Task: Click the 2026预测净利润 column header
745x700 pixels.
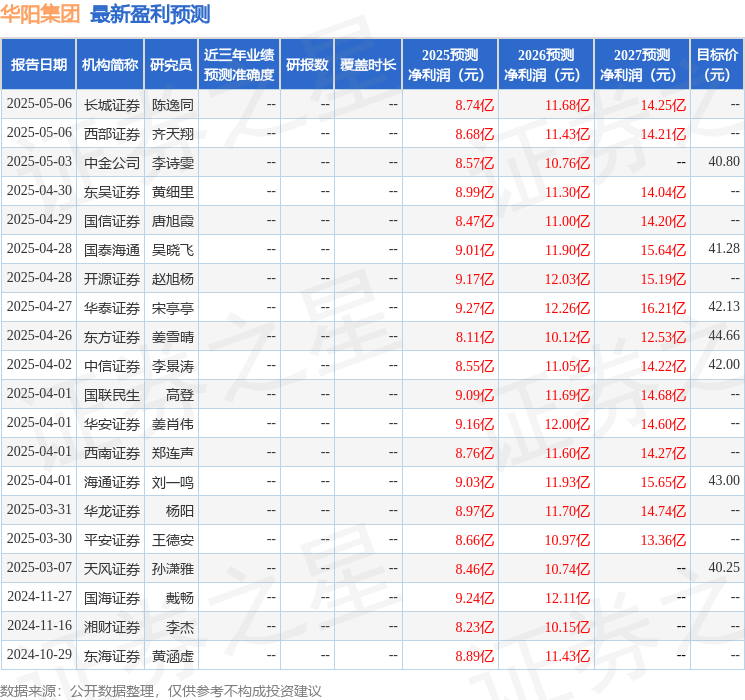Action: click(x=546, y=65)
